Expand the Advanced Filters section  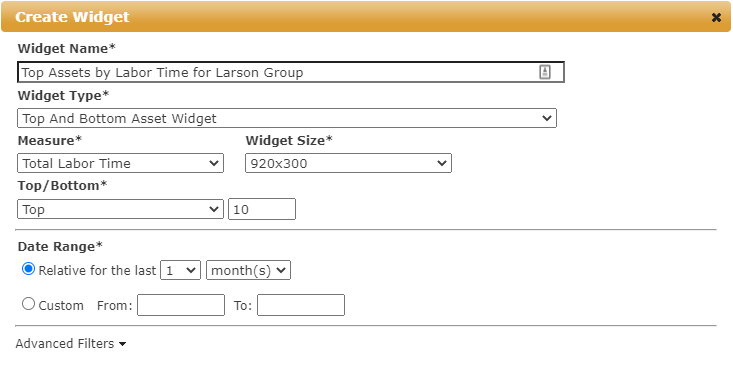click(x=71, y=344)
